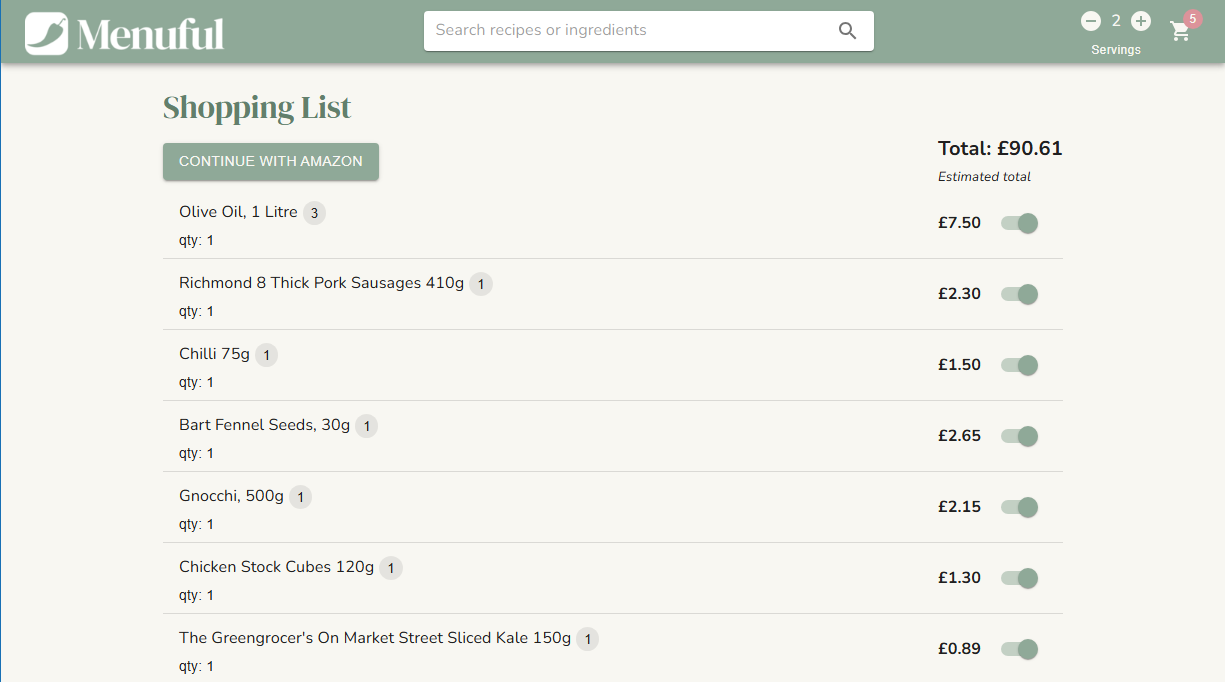Click the £2.30 sausages price
1225x682 pixels.
959,294
